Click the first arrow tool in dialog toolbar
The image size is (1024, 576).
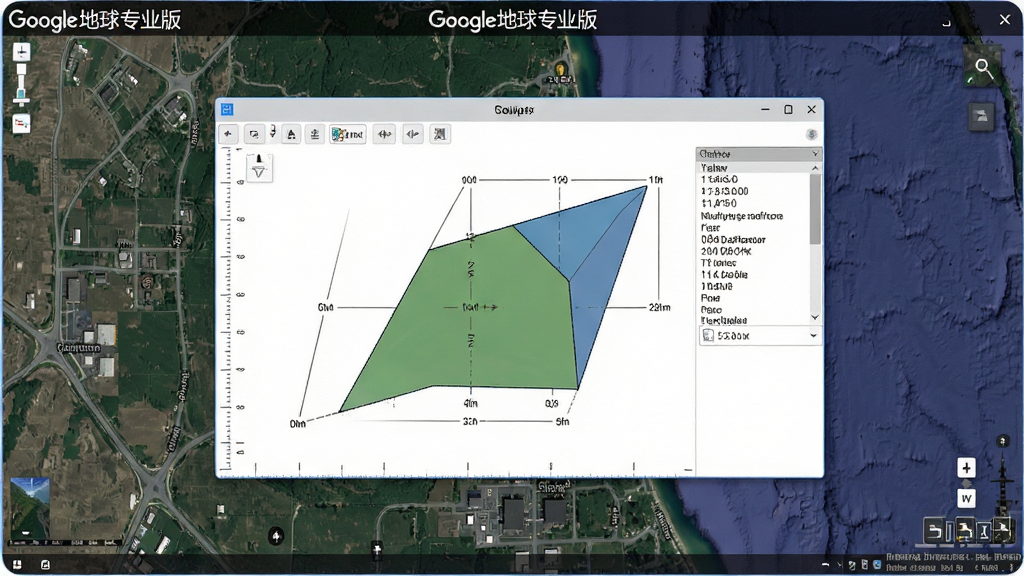[x=228, y=135]
